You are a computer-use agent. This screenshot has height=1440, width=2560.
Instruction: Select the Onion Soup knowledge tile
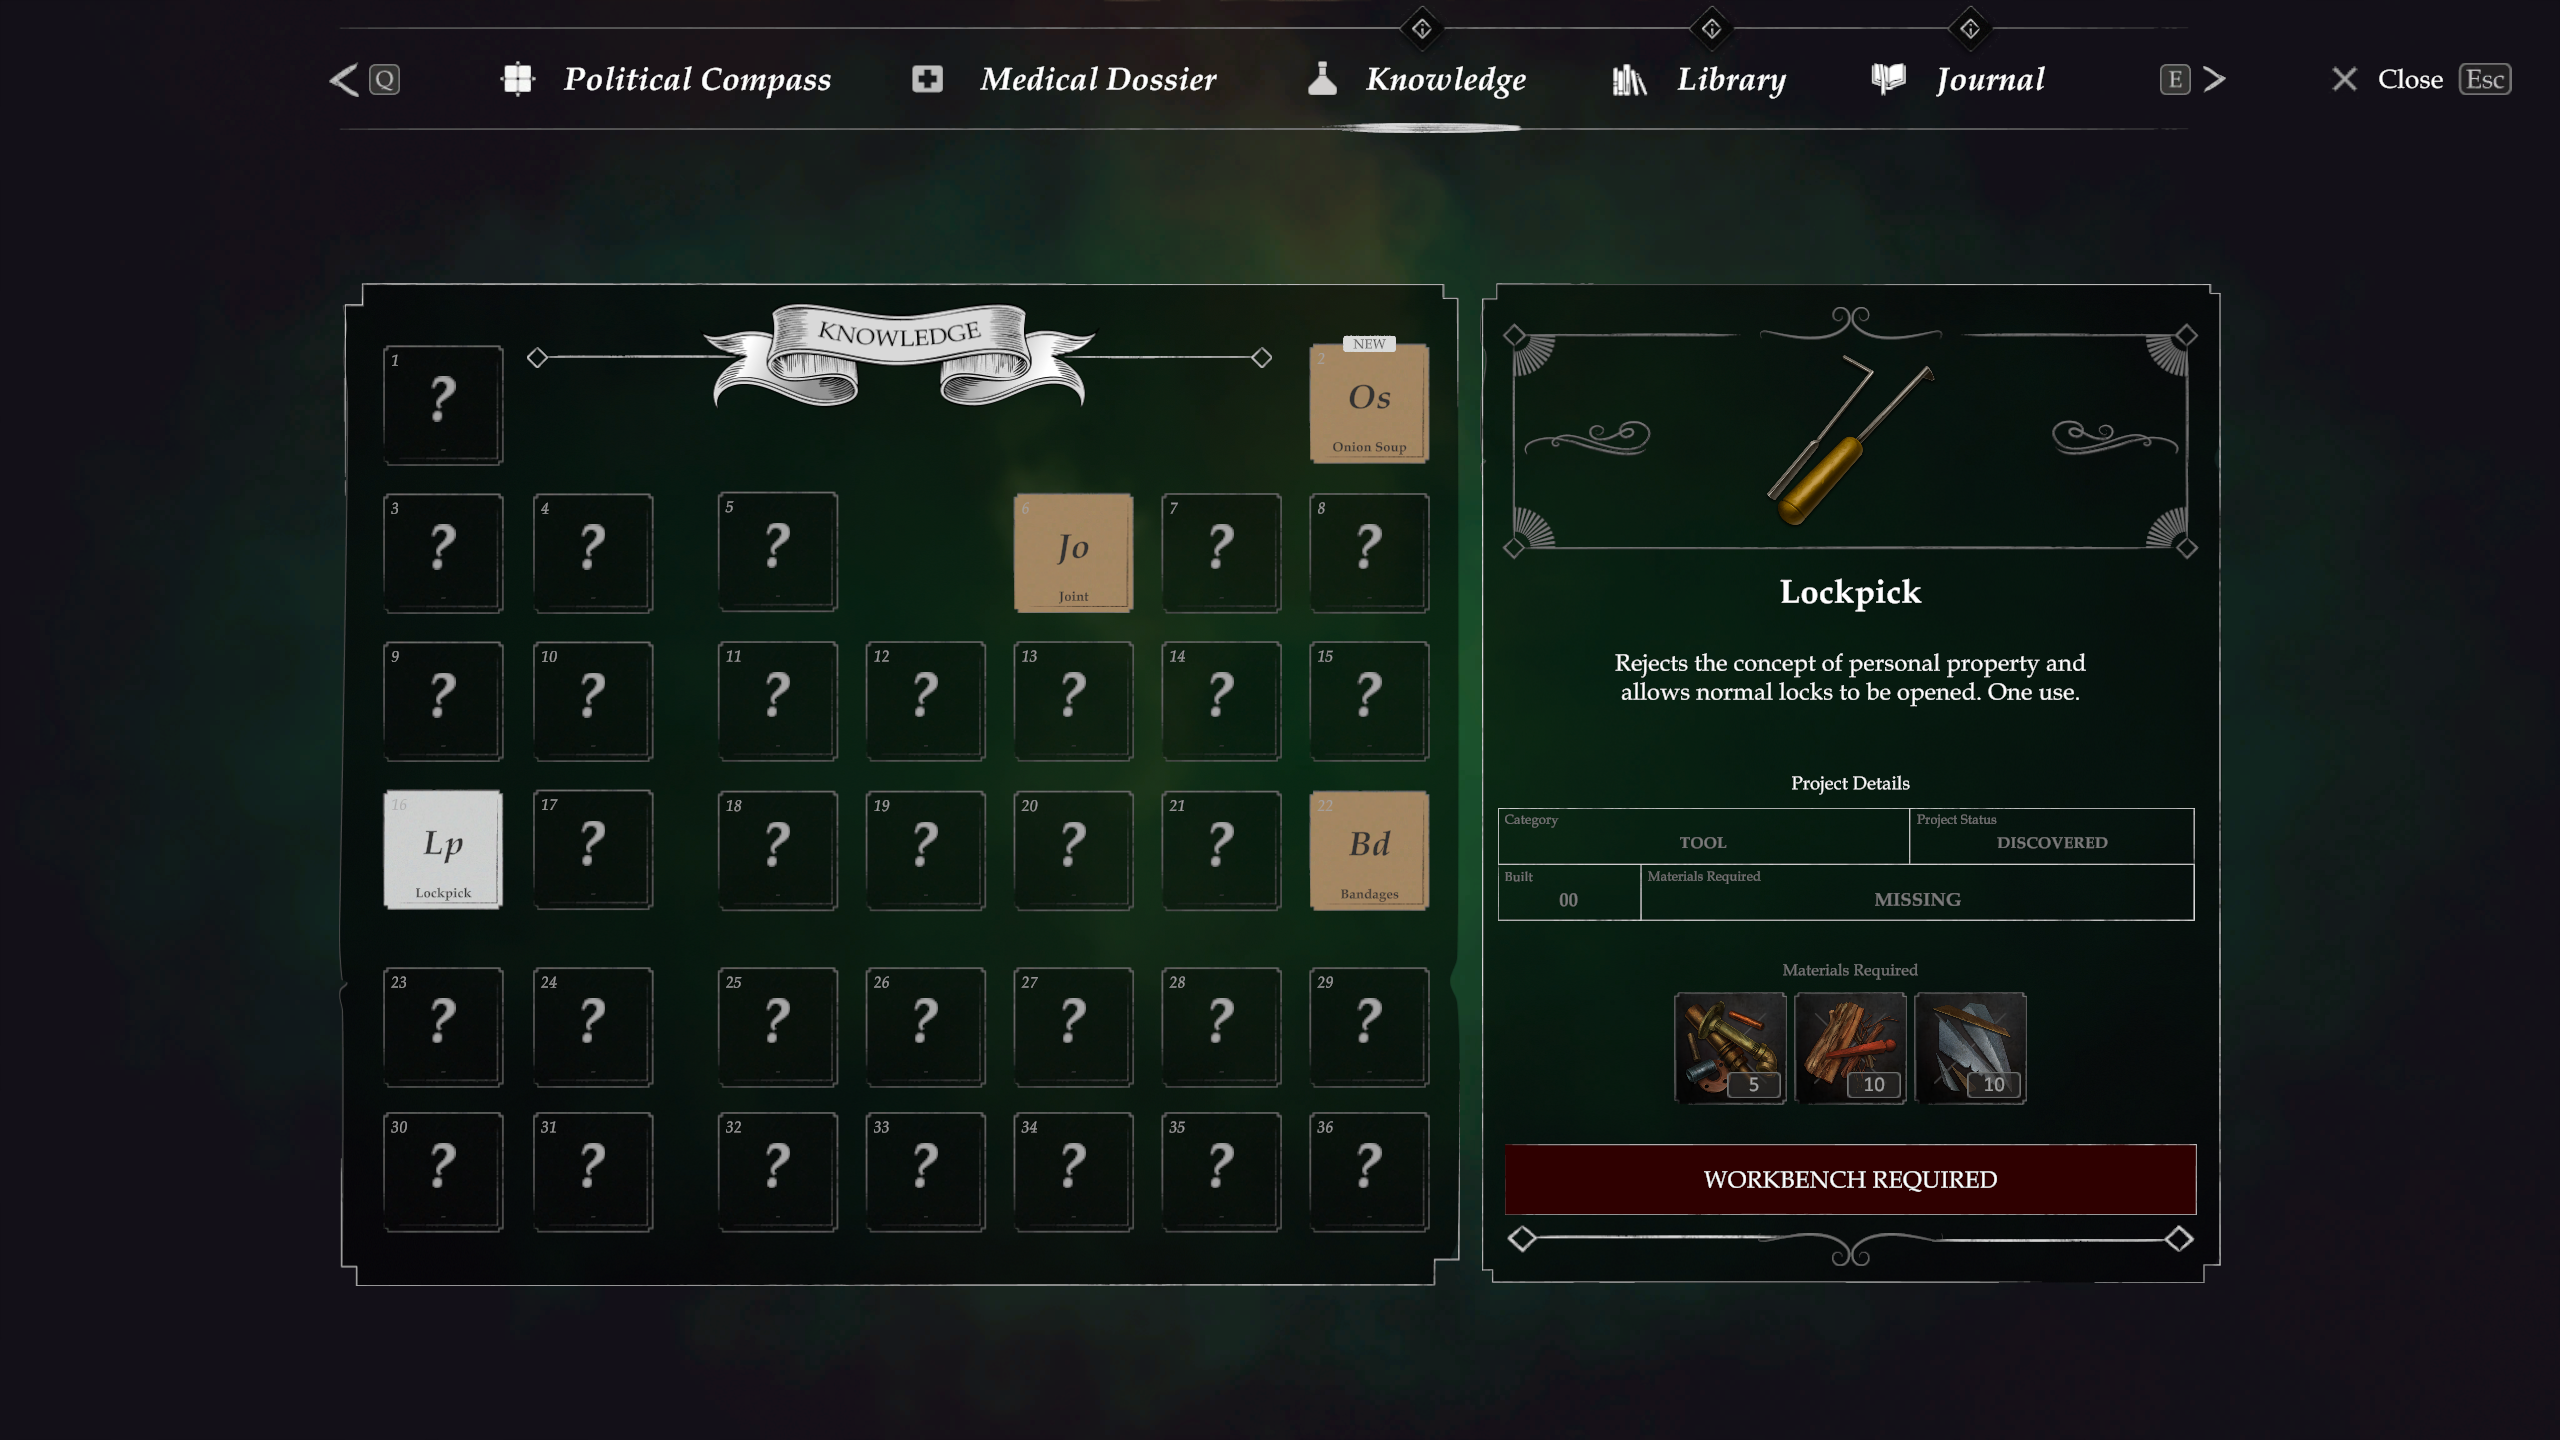1369,403
